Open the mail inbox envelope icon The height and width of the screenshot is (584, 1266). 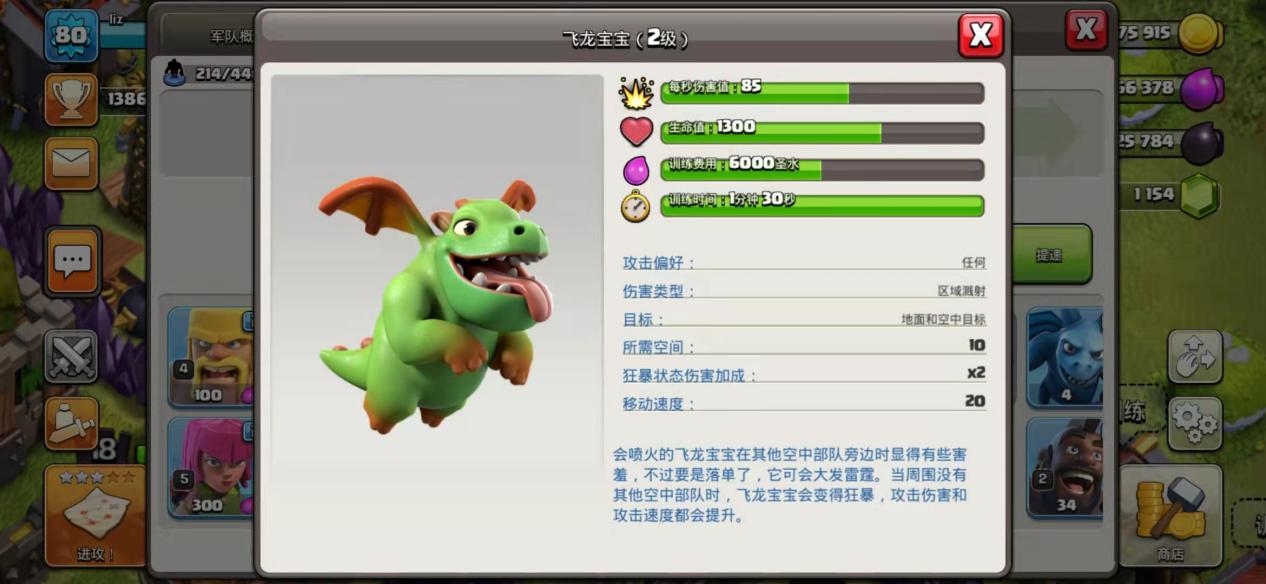click(71, 163)
